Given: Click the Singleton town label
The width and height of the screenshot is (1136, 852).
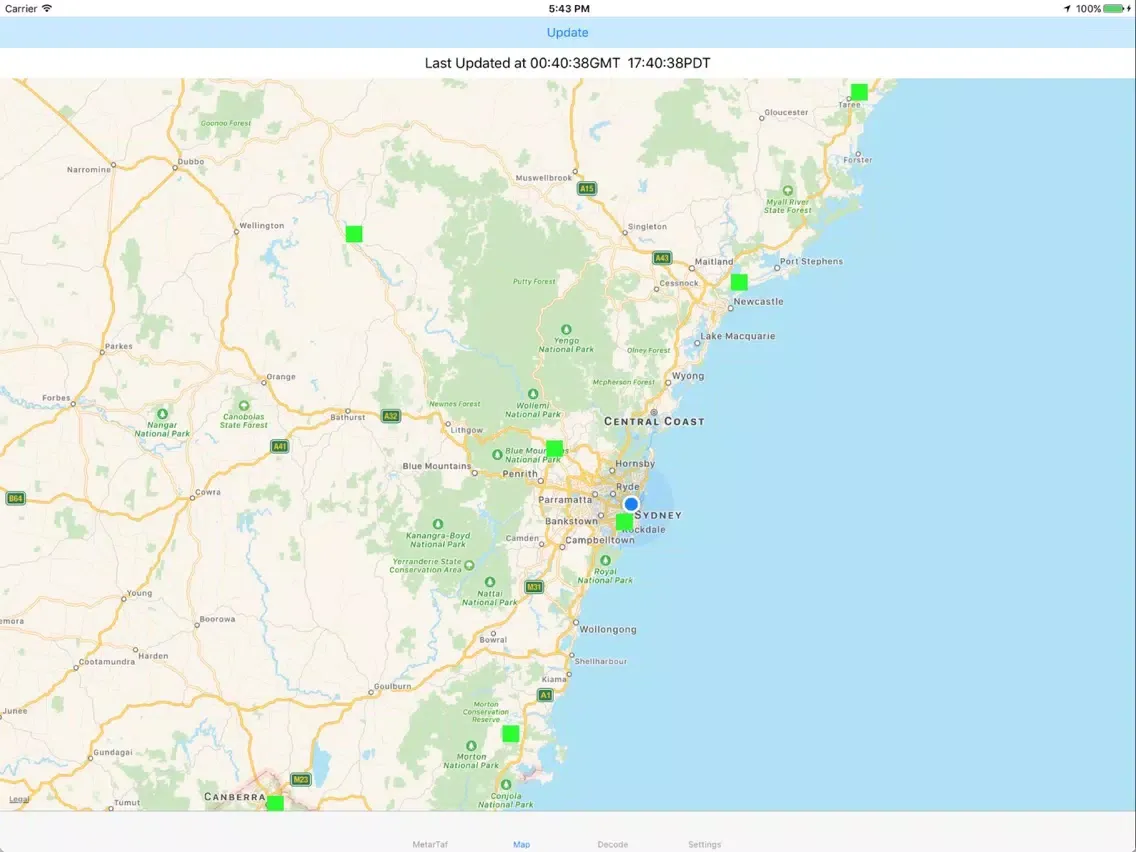Looking at the screenshot, I should pyautogui.click(x=647, y=227).
